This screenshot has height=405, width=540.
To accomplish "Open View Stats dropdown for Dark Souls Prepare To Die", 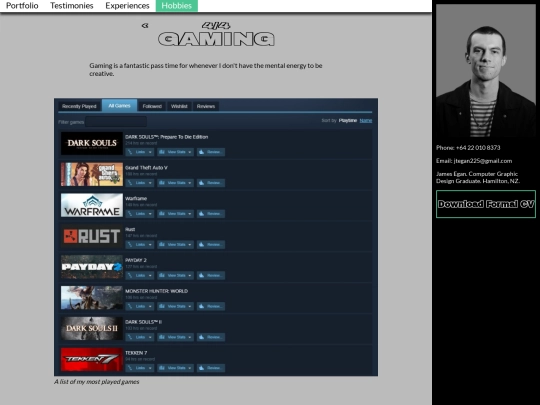I will [175, 152].
